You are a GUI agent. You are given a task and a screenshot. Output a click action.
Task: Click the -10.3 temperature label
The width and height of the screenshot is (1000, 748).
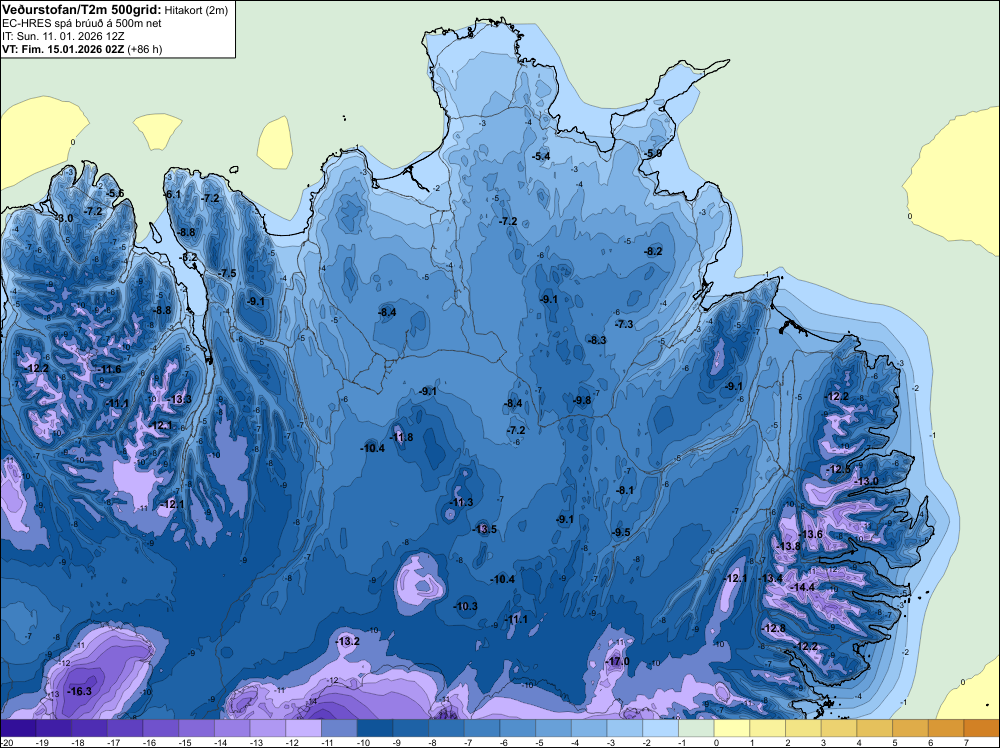click(x=465, y=606)
